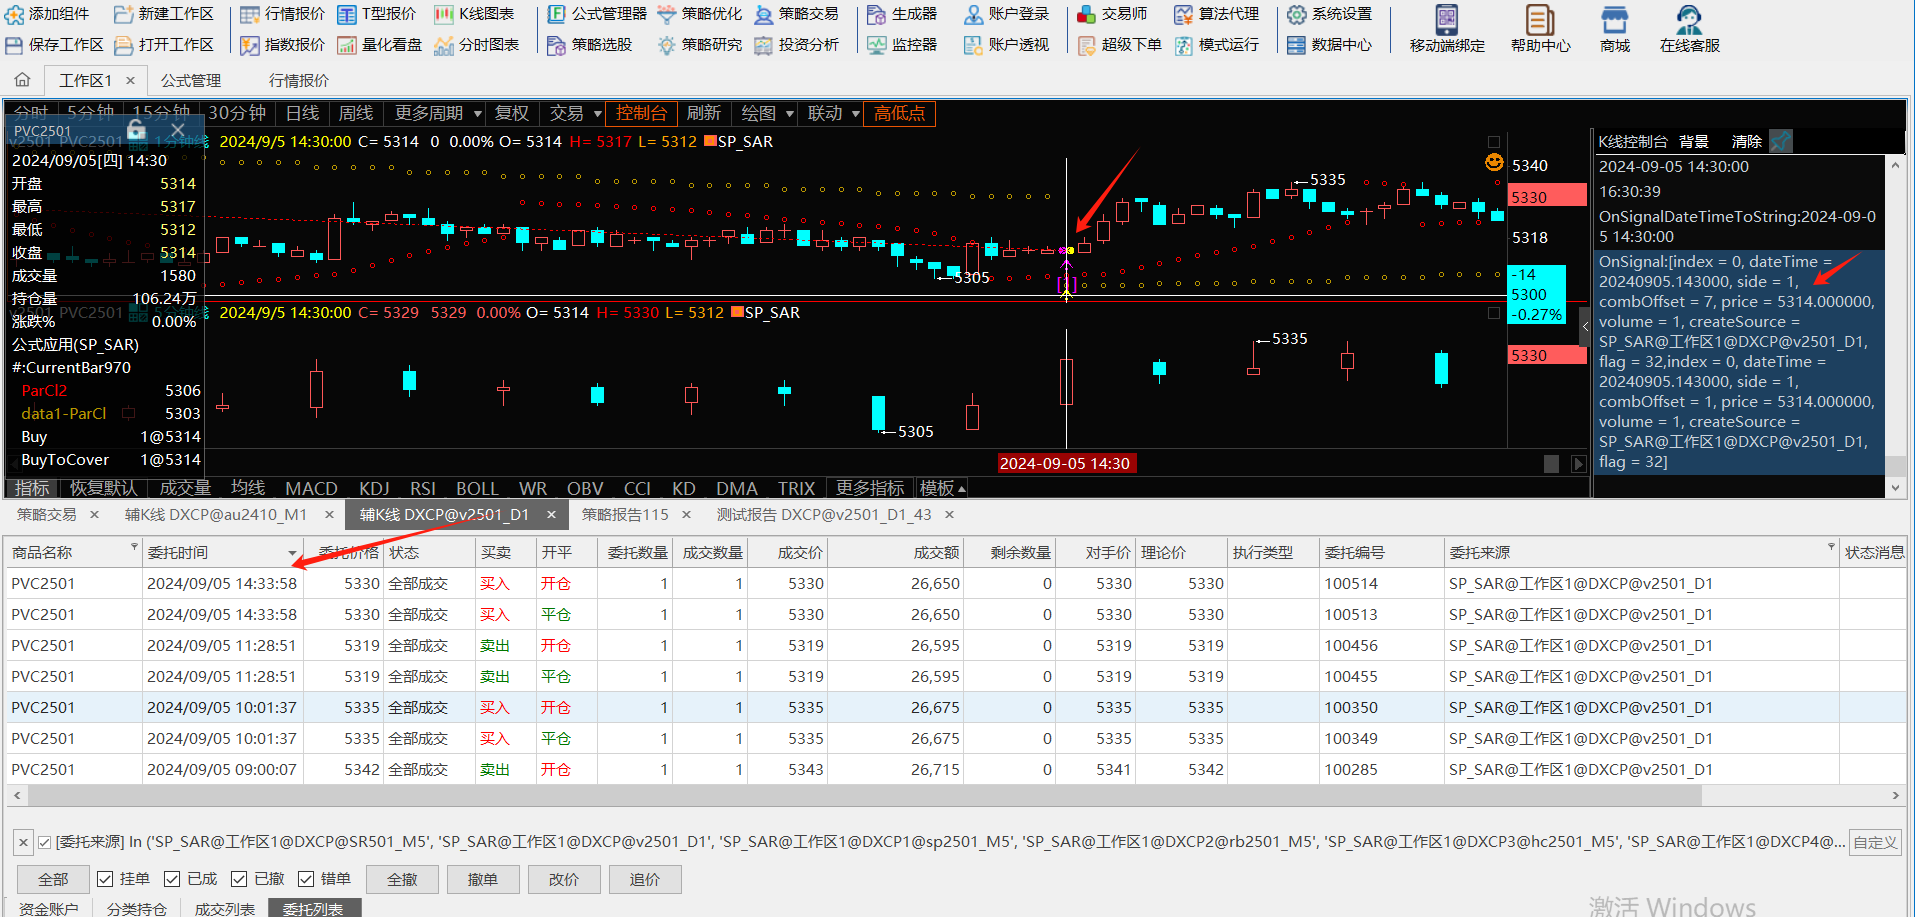Open the T型报价 option quotes
This screenshot has width=1915, height=917.
[377, 14]
